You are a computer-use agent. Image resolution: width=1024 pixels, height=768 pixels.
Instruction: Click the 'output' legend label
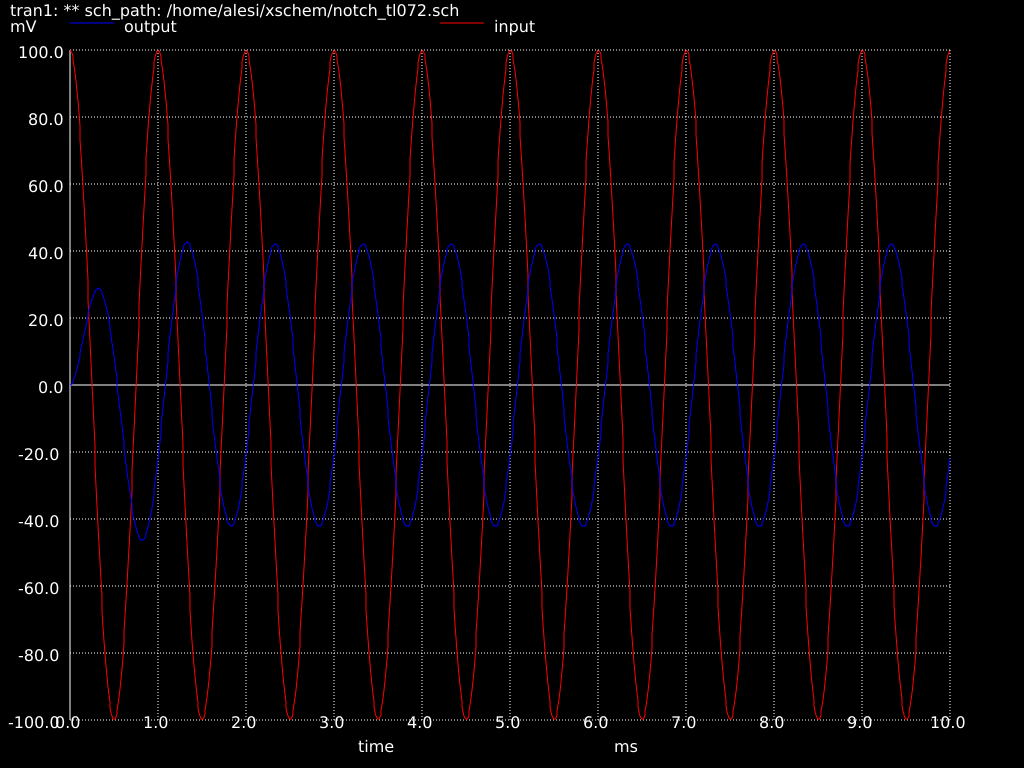[150, 27]
